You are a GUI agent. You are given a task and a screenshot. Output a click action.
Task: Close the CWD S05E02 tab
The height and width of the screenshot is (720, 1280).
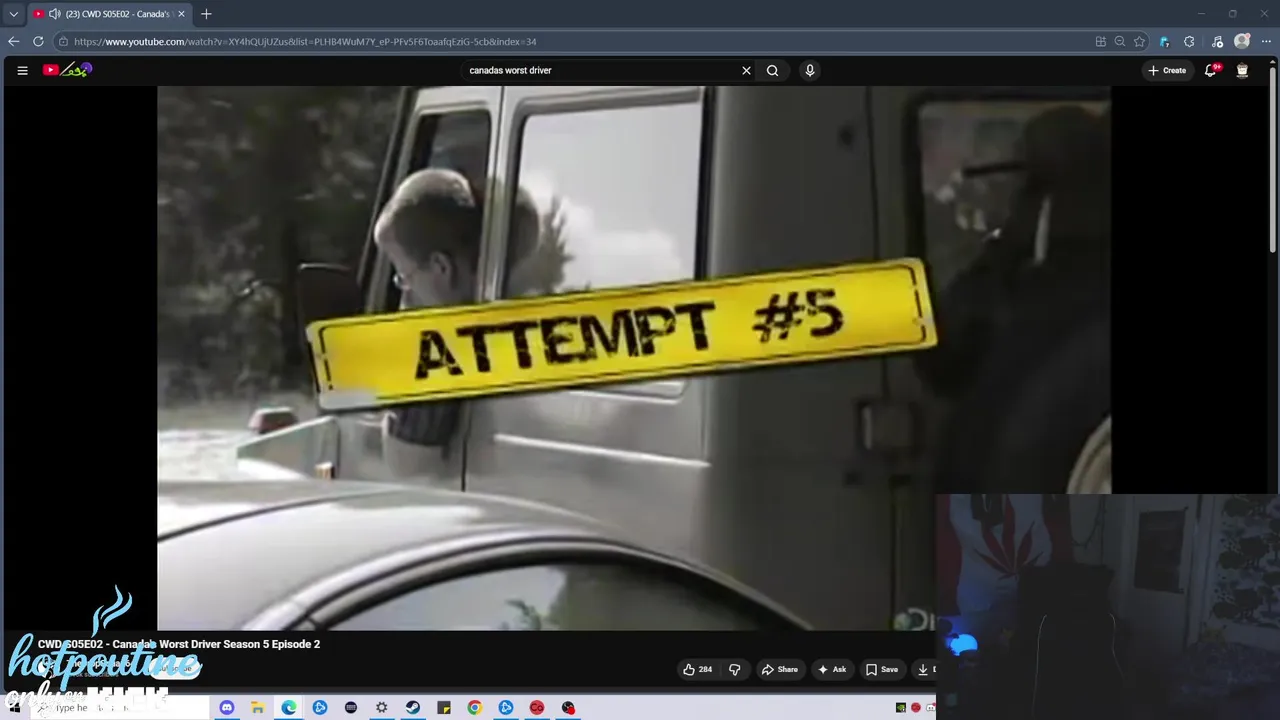[181, 14]
